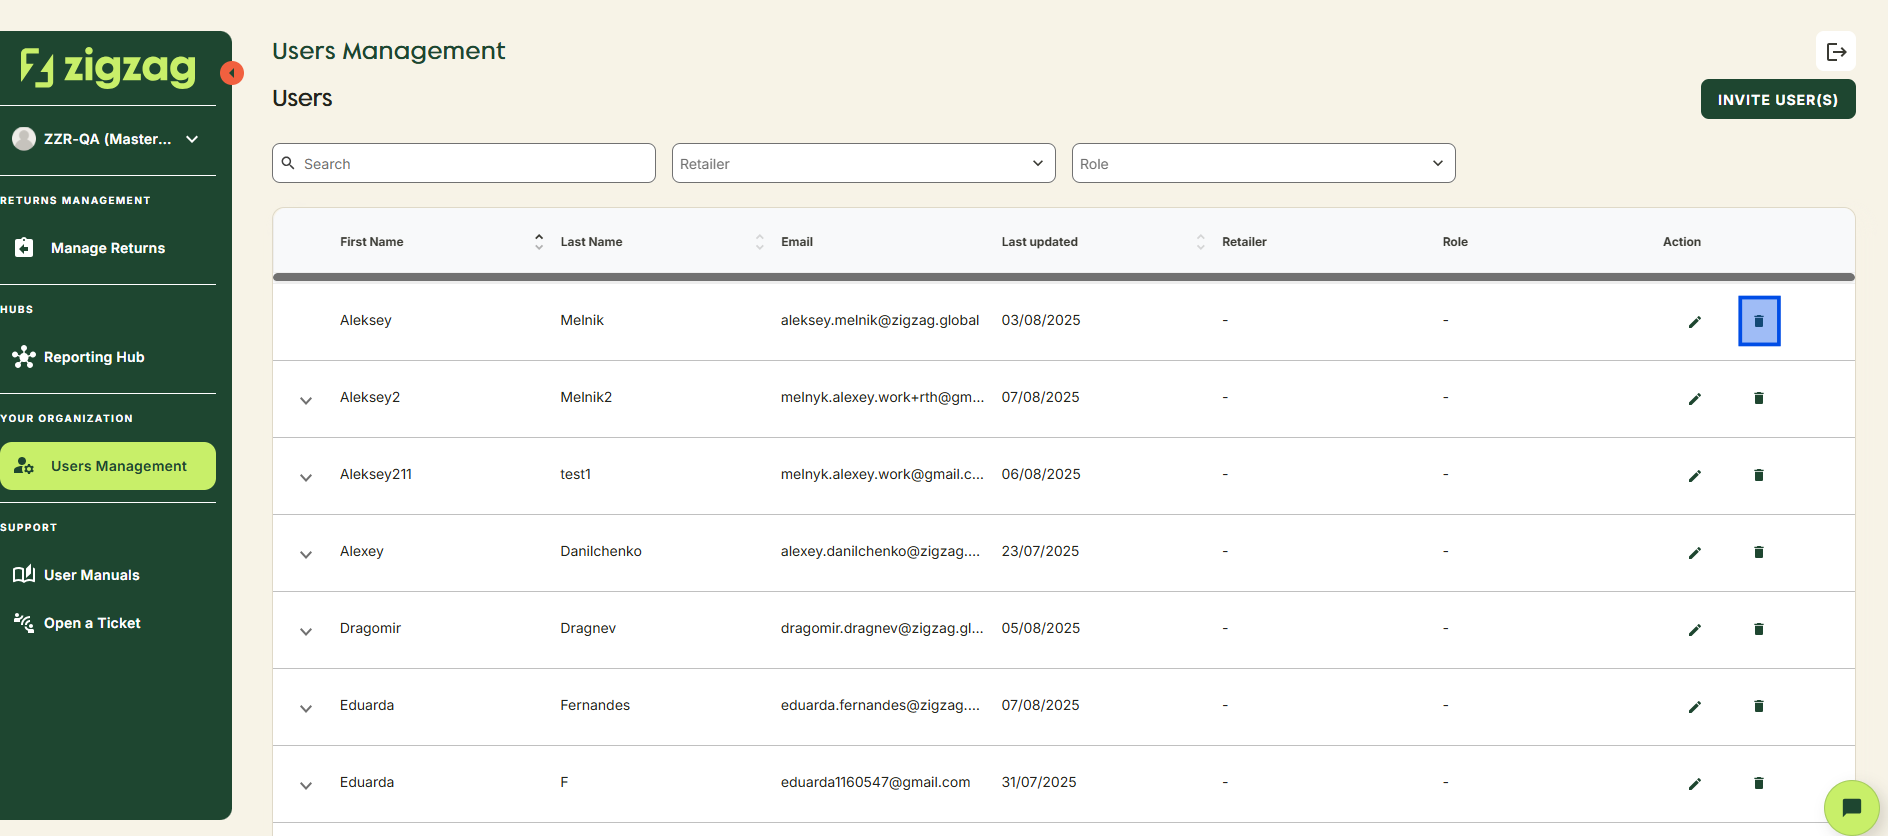
Task: Collapse the sidebar with the orange arrow
Action: [232, 73]
